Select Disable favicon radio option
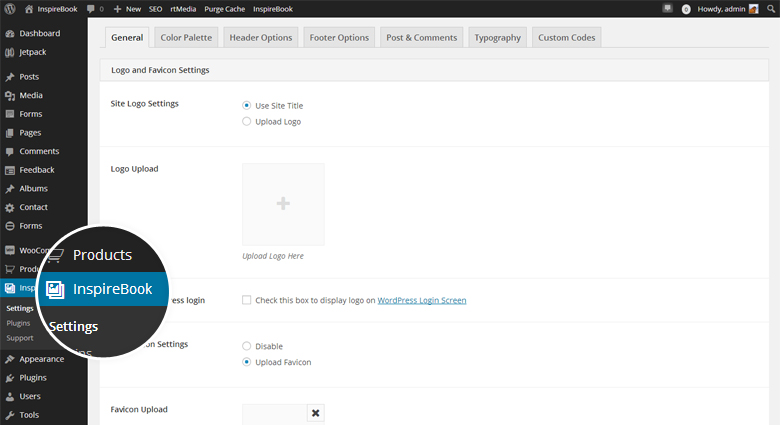The height and width of the screenshot is (425, 780). coord(246,346)
